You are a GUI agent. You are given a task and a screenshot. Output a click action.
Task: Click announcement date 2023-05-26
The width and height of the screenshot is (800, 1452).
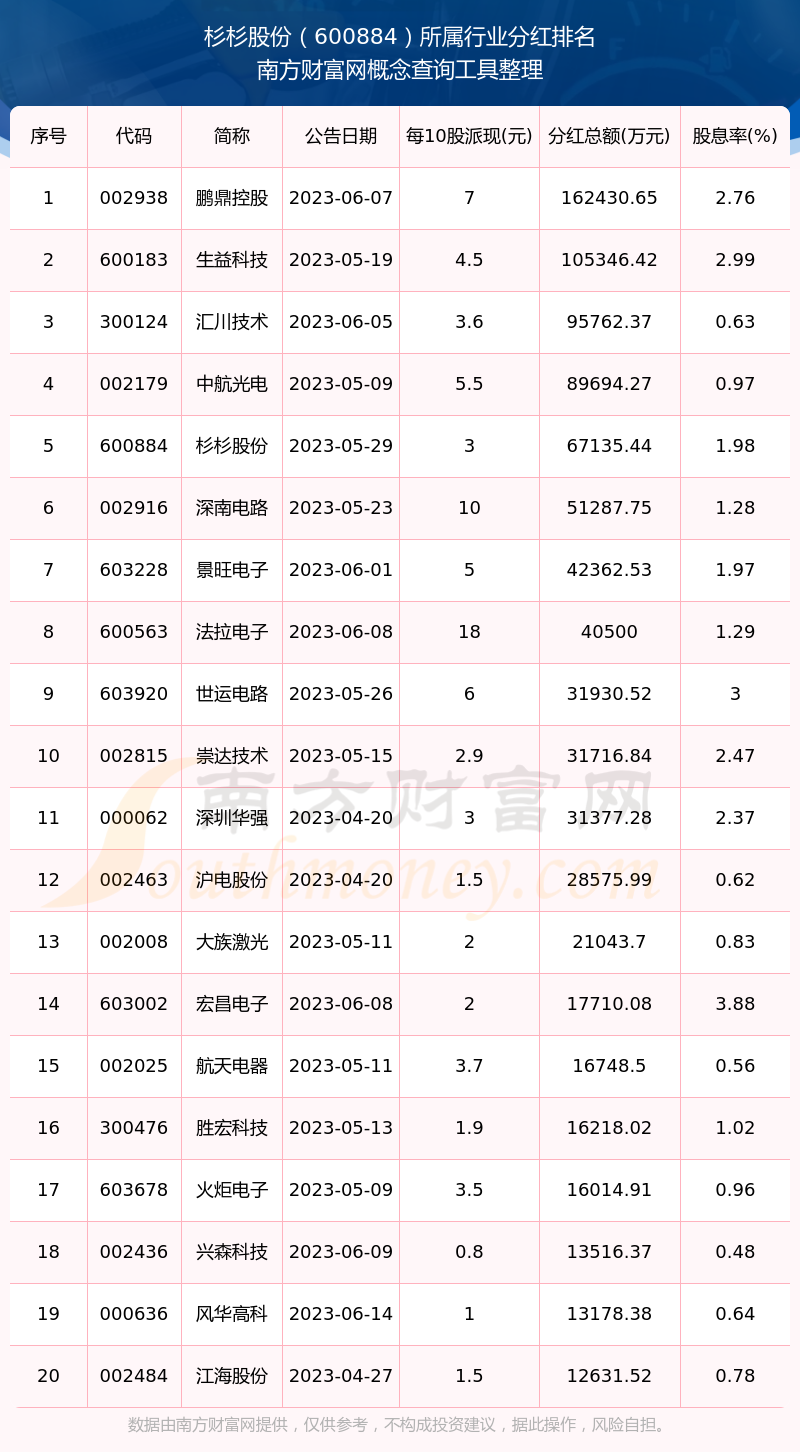click(x=341, y=694)
